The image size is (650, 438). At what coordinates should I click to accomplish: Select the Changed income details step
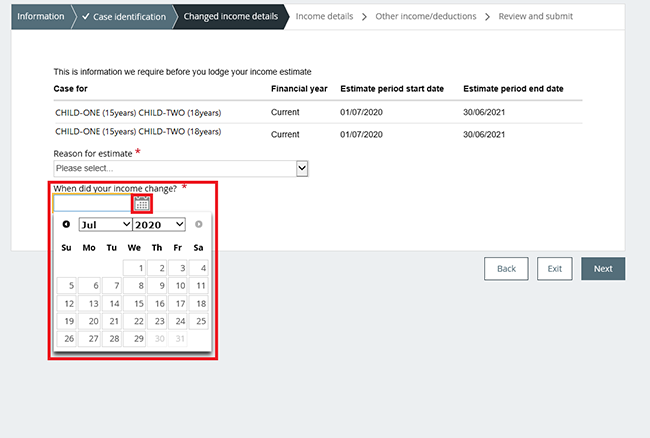click(x=230, y=16)
